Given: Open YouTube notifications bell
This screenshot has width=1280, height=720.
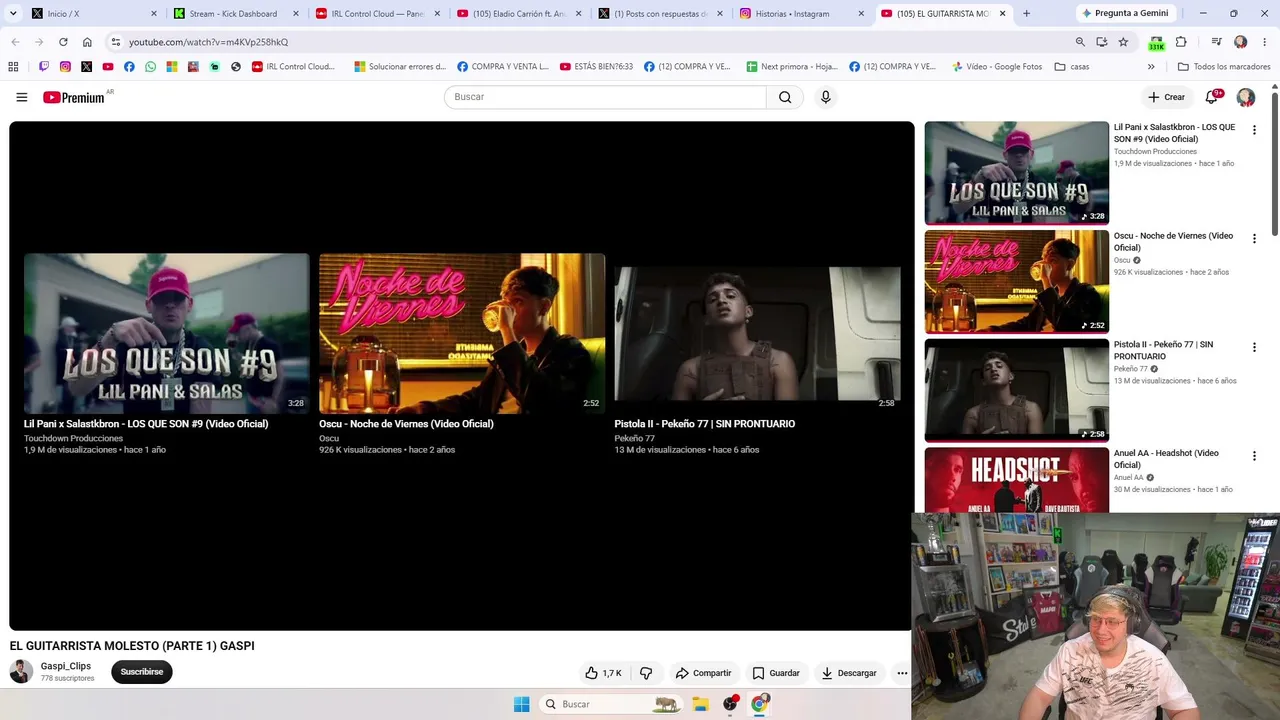Looking at the screenshot, I should coord(1212,97).
